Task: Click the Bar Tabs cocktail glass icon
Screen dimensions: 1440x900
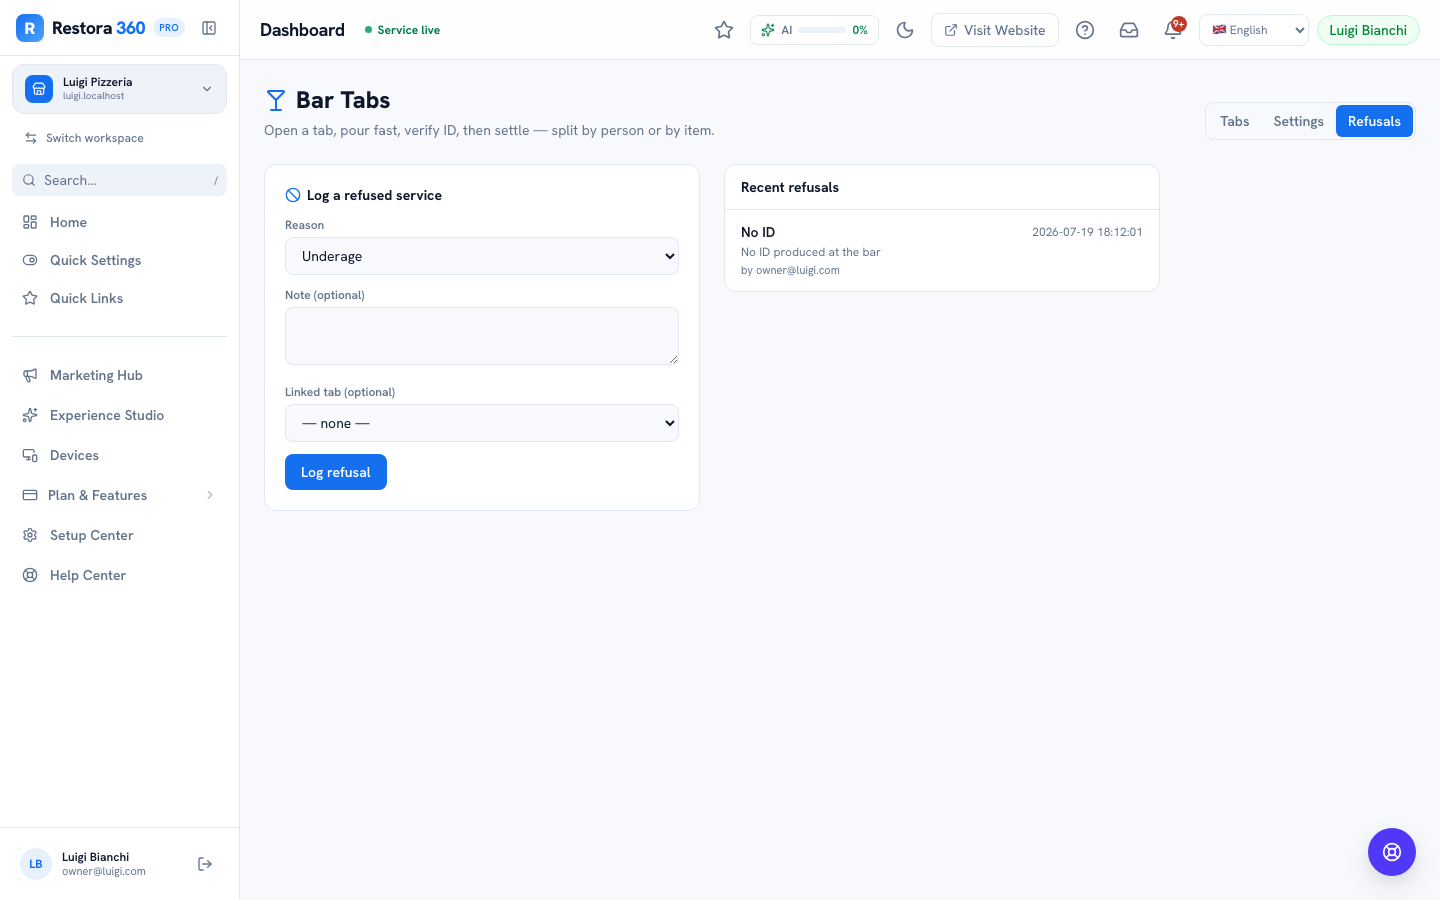Action: (276, 100)
